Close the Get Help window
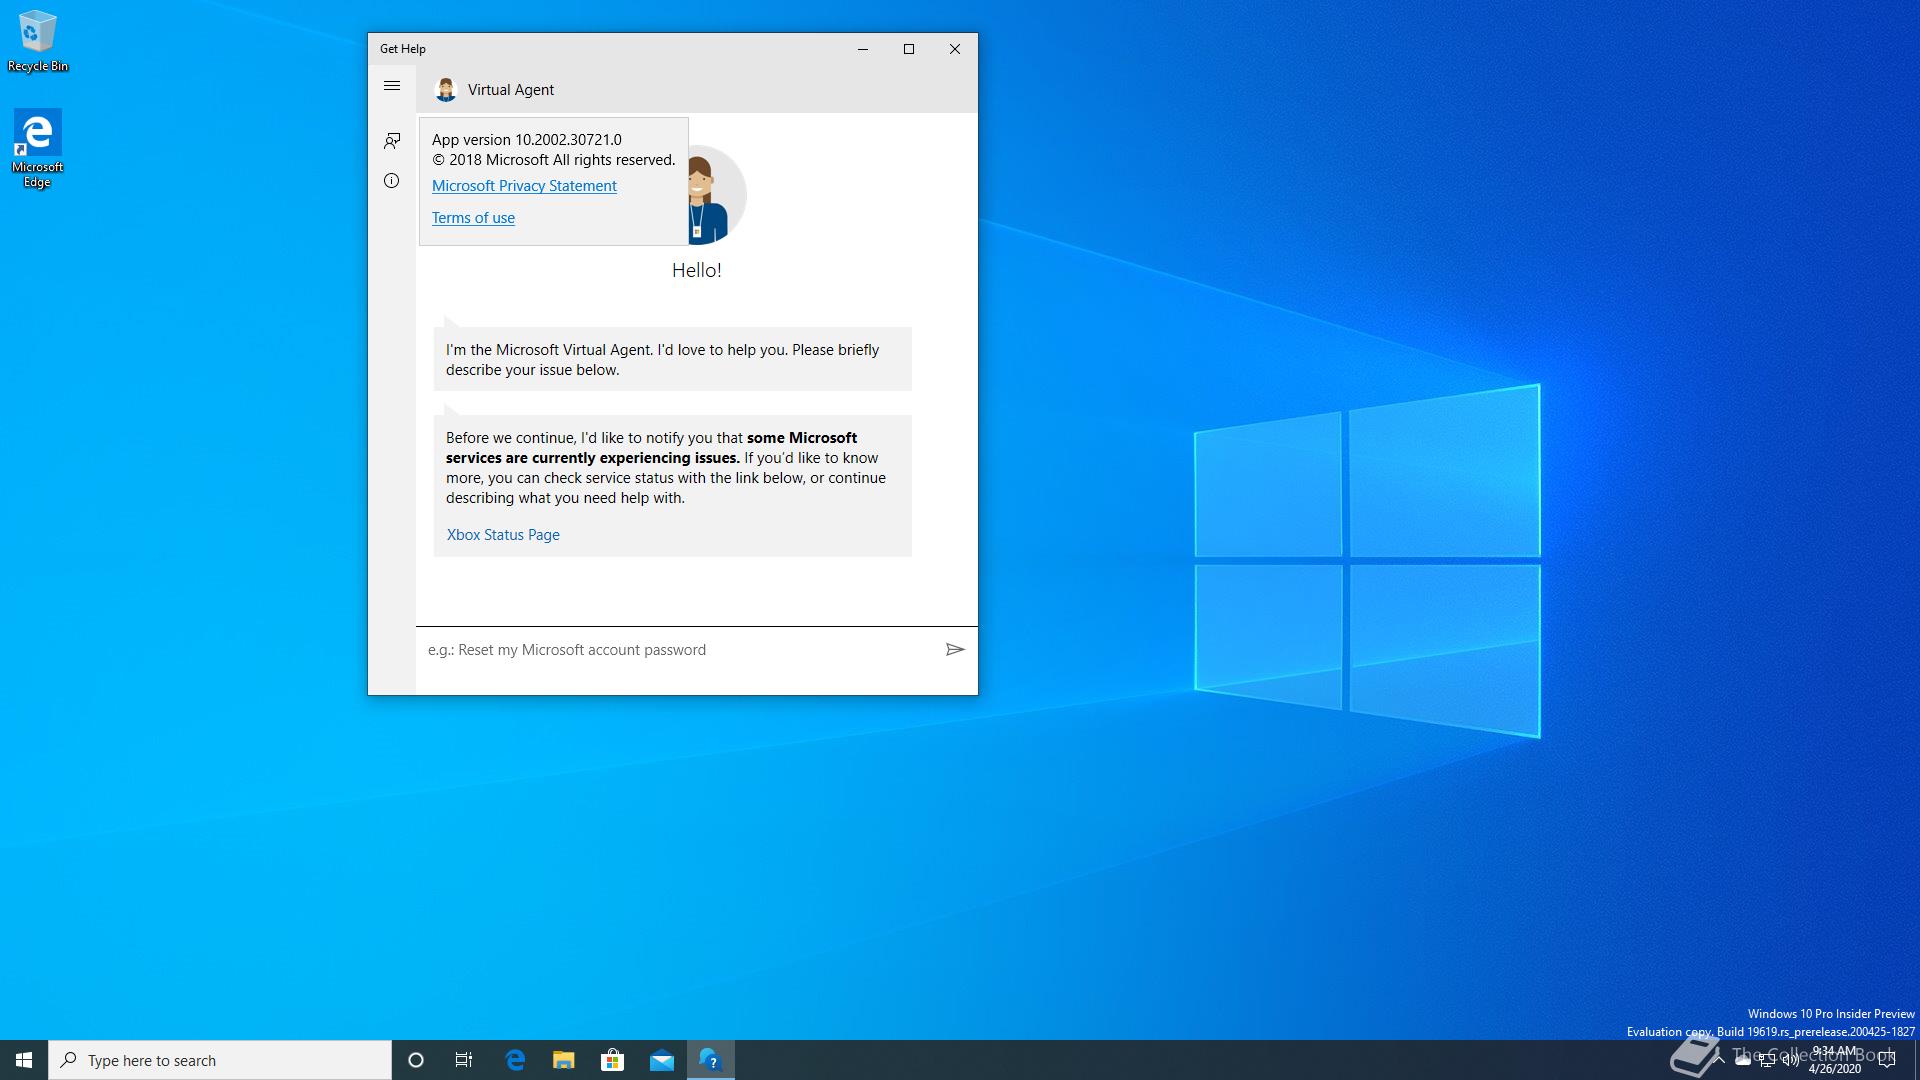 (955, 49)
